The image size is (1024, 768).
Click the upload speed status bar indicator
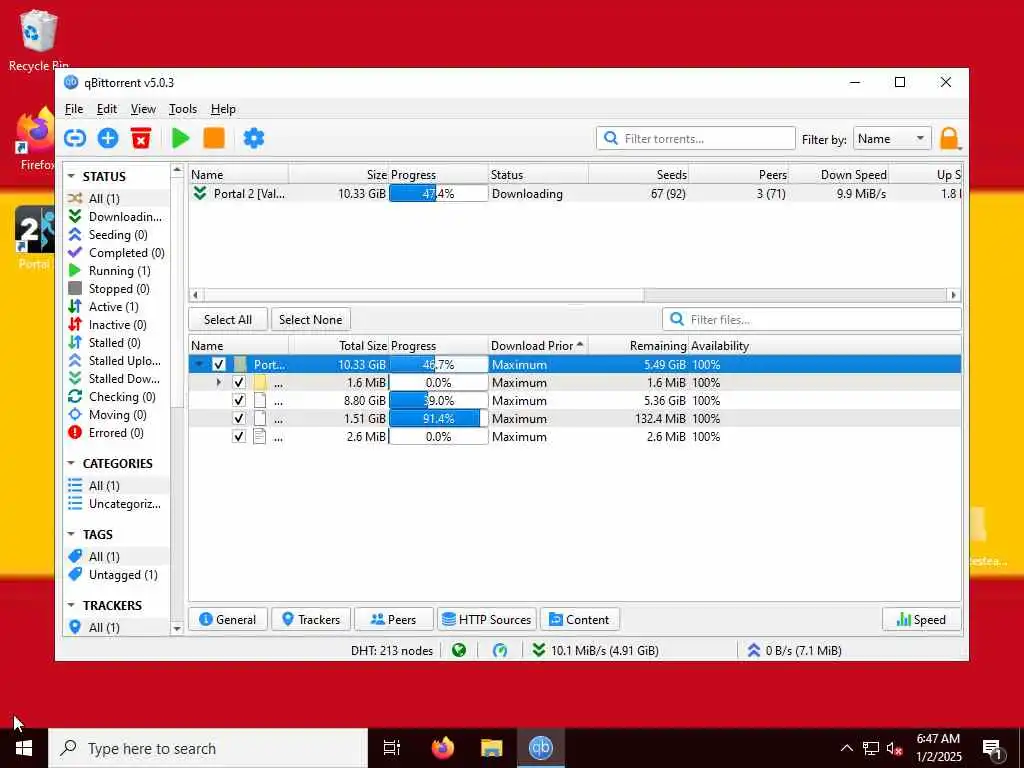point(793,650)
